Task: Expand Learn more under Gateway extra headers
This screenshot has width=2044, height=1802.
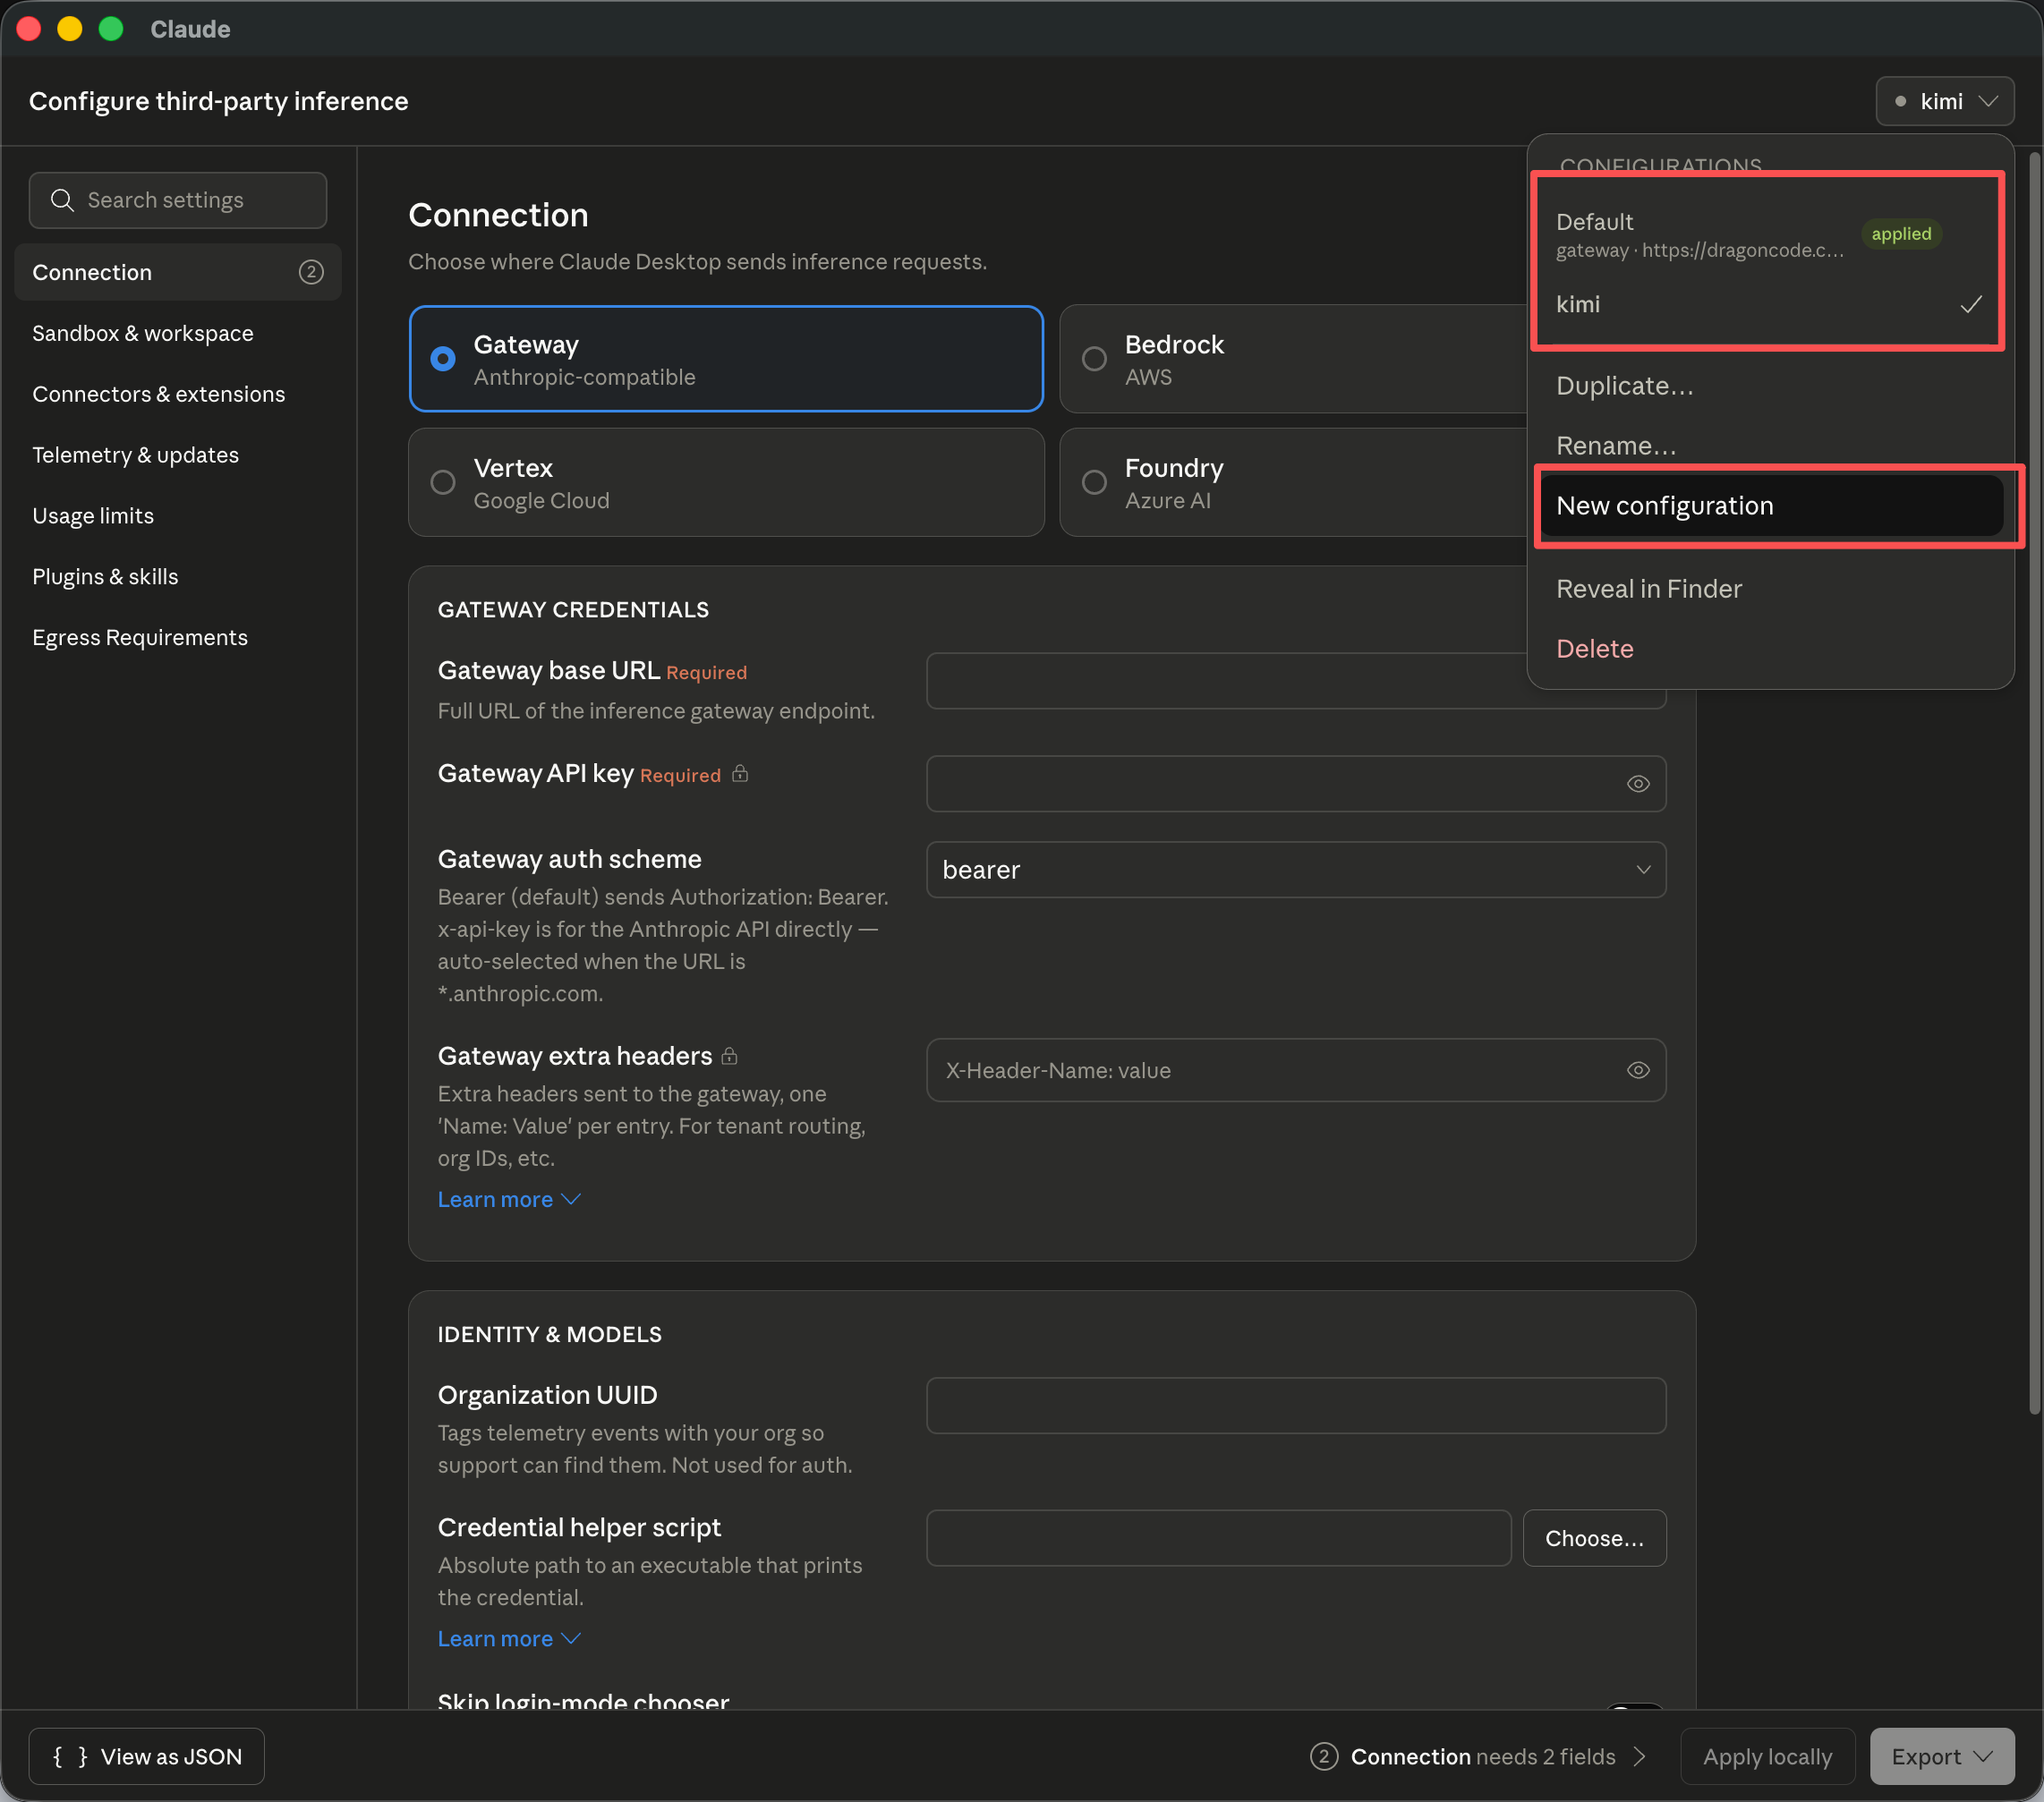Action: [x=509, y=1199]
